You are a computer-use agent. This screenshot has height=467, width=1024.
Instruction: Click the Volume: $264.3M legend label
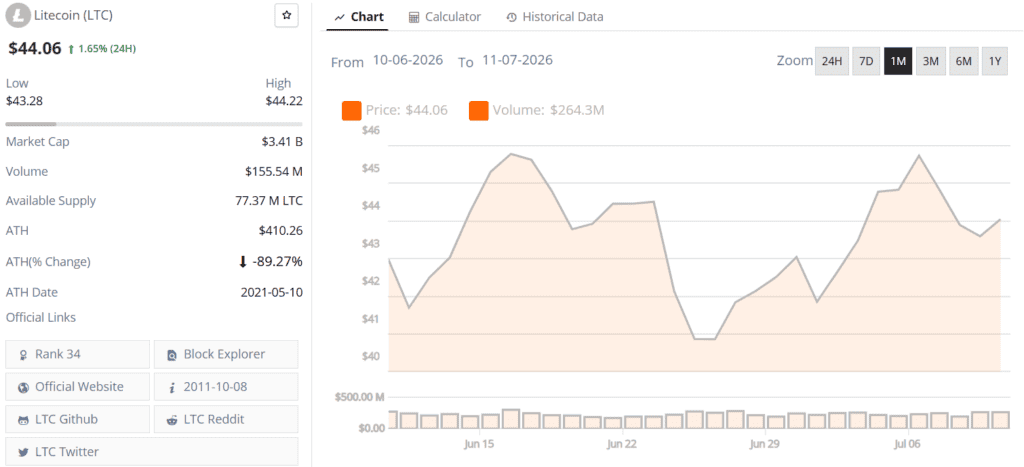549,110
